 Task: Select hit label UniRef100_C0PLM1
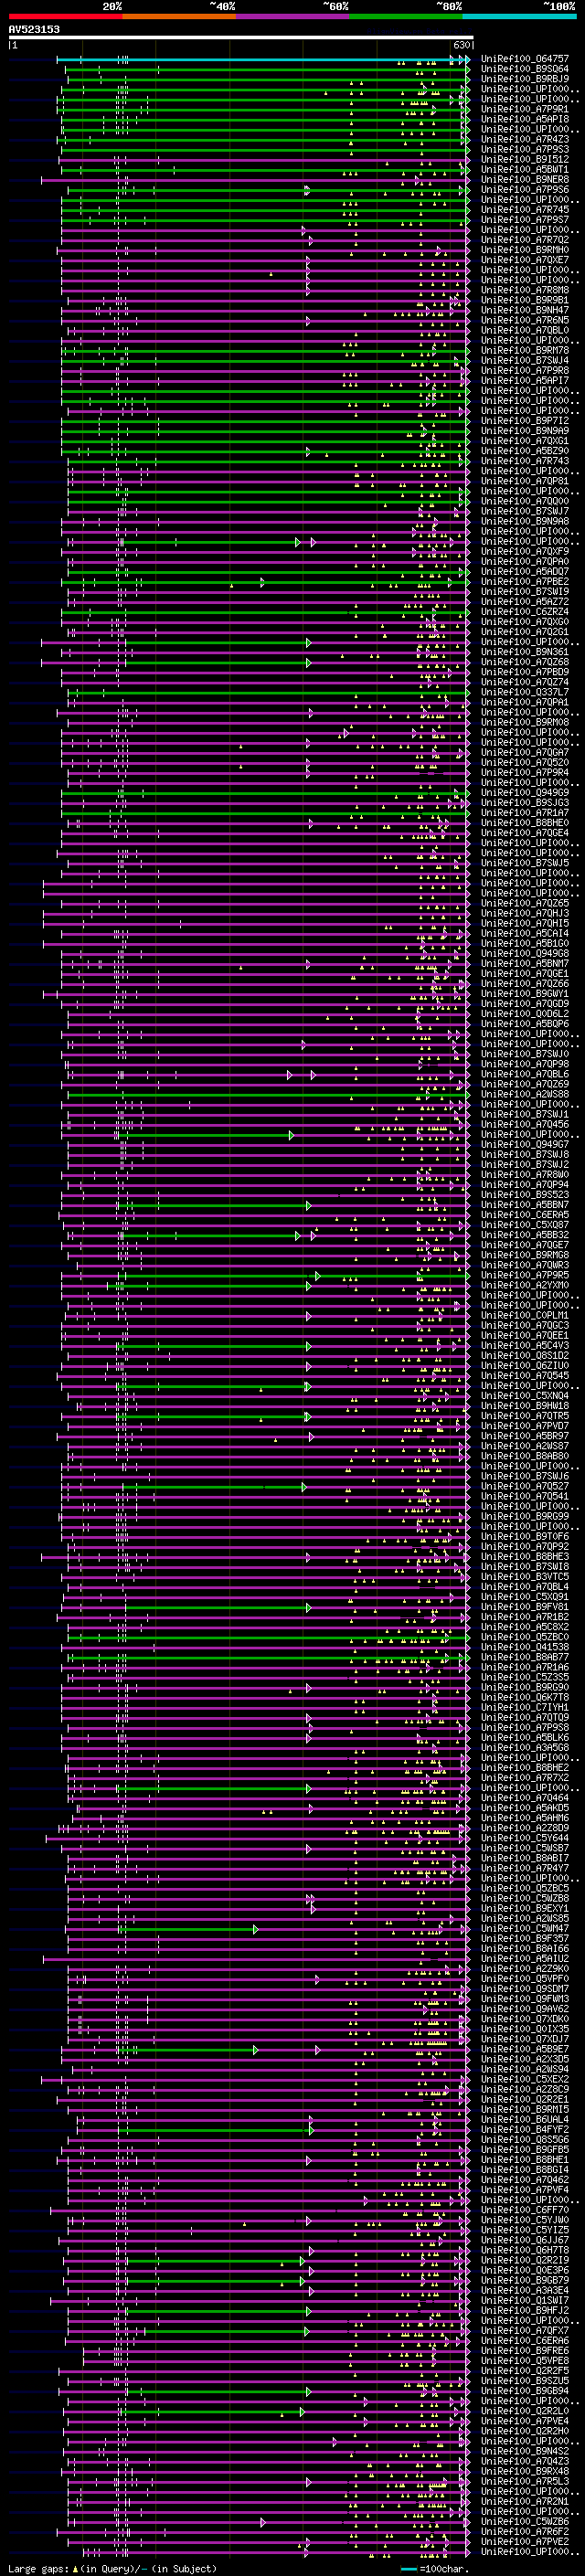tap(524, 1315)
